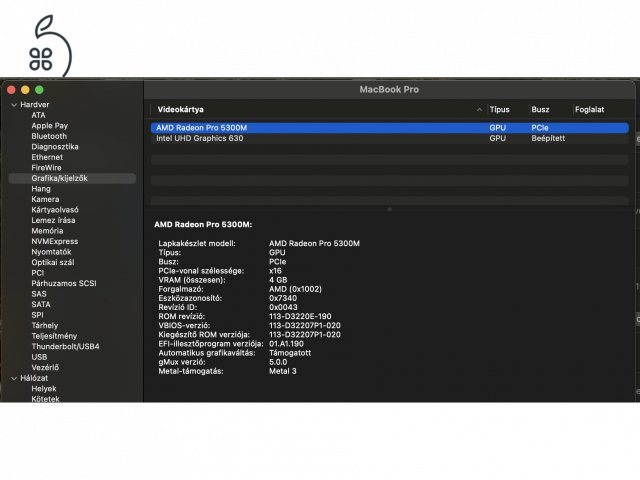
Task: Select Grafika/kijelzők sidebar item
Action: pyautogui.click(x=72, y=178)
